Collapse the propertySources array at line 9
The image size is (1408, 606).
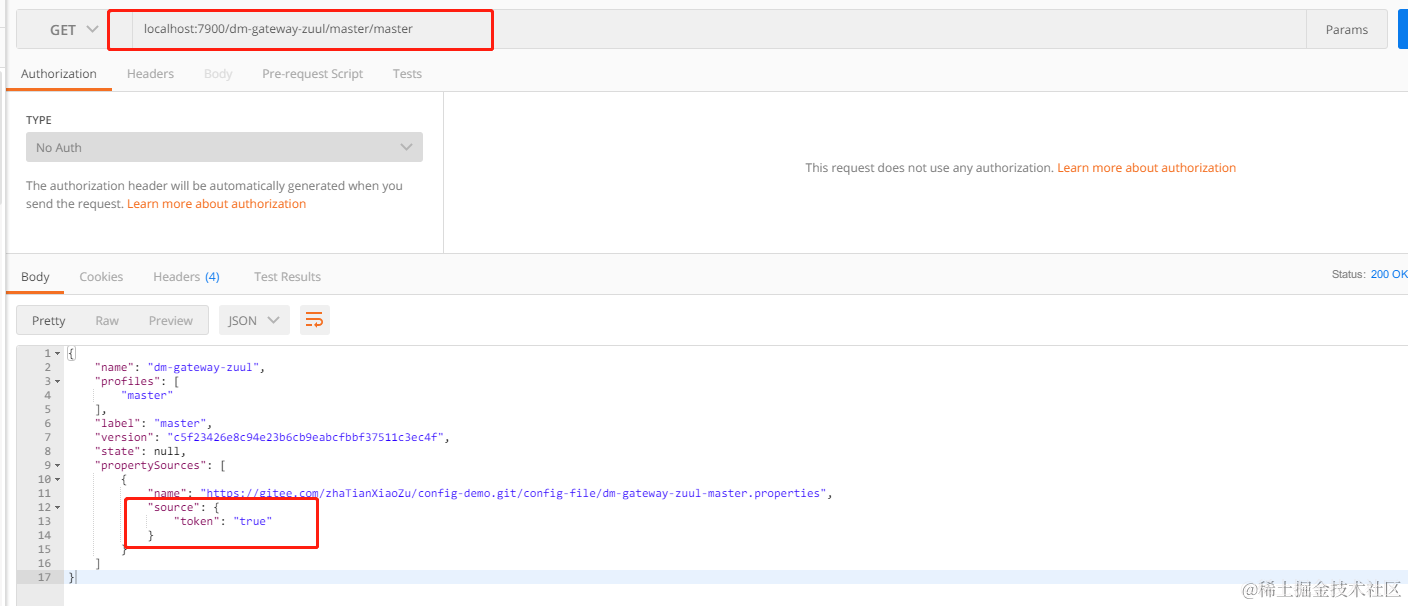(x=57, y=466)
